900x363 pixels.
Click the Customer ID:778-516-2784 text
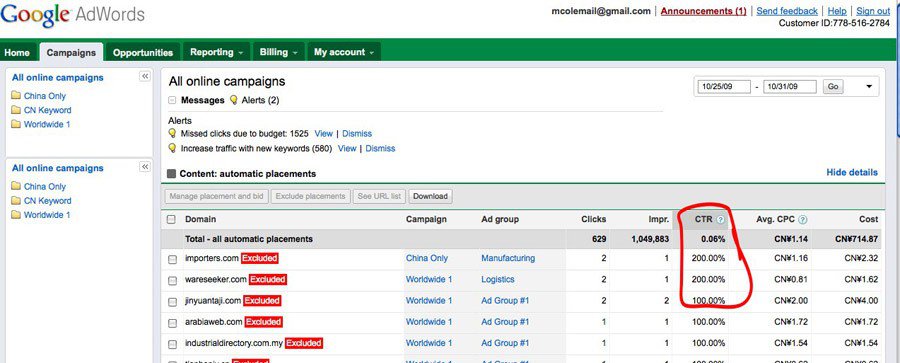(835, 23)
